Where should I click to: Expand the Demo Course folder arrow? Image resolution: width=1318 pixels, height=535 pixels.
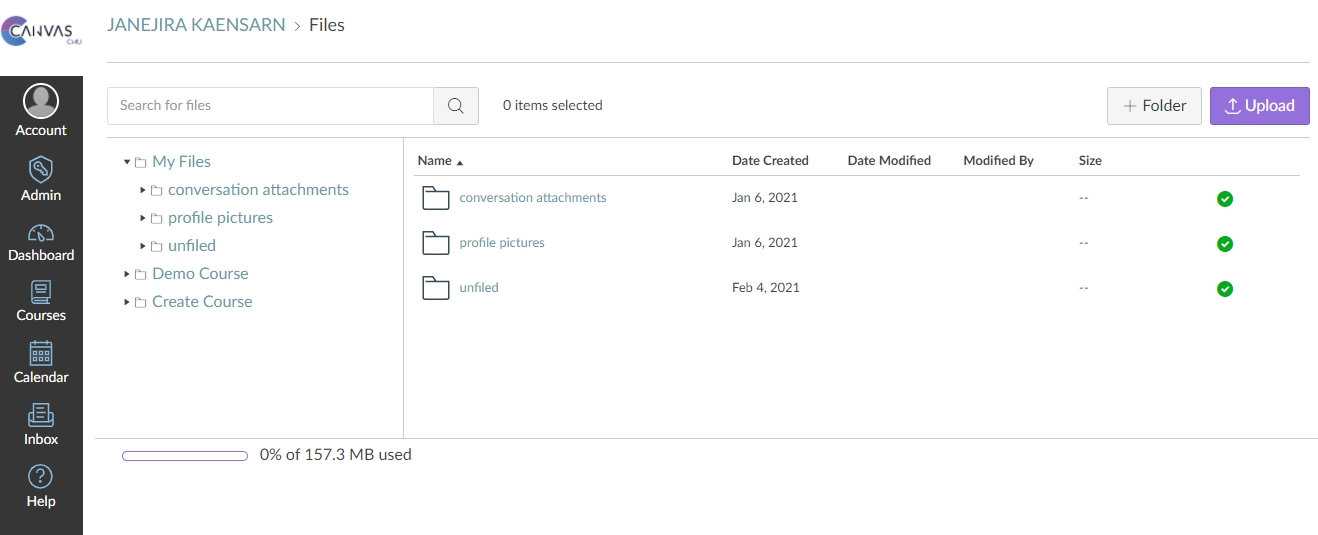pyautogui.click(x=127, y=274)
